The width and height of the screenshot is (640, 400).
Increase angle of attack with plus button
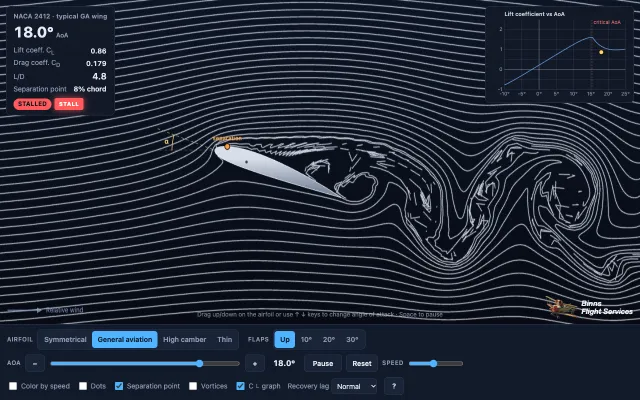[255, 363]
